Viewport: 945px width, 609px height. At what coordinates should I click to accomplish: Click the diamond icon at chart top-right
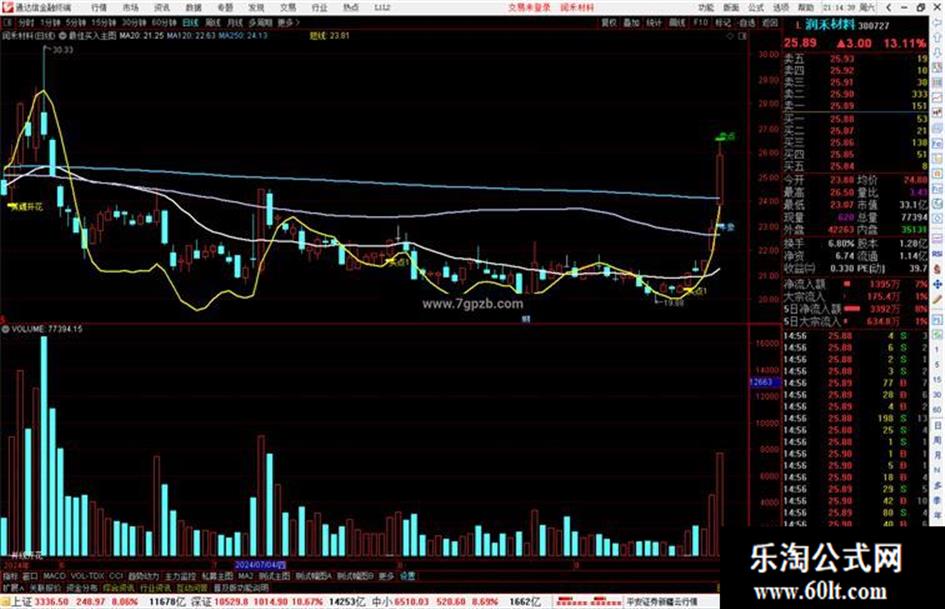pos(730,36)
